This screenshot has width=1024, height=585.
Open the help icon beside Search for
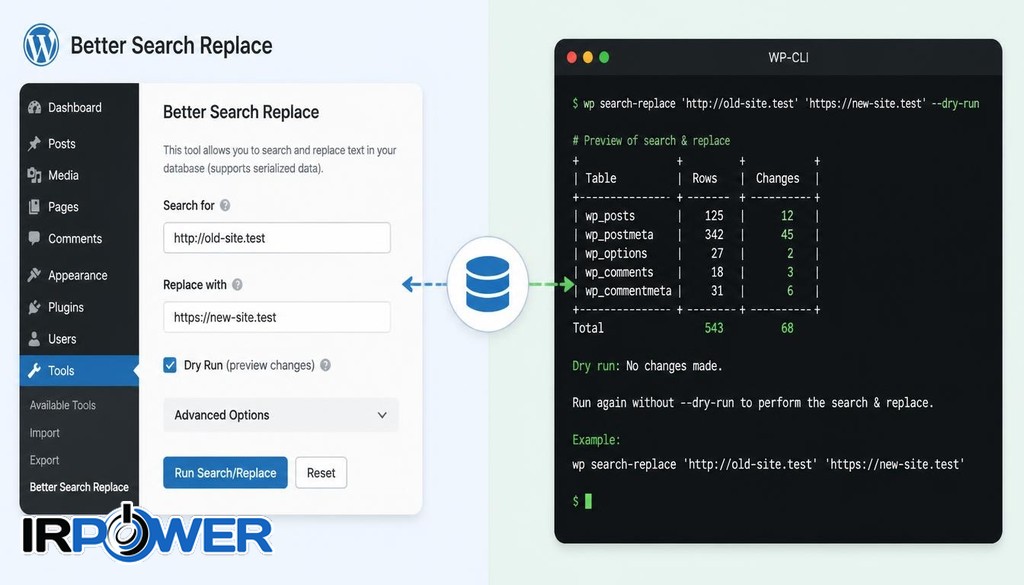point(225,205)
